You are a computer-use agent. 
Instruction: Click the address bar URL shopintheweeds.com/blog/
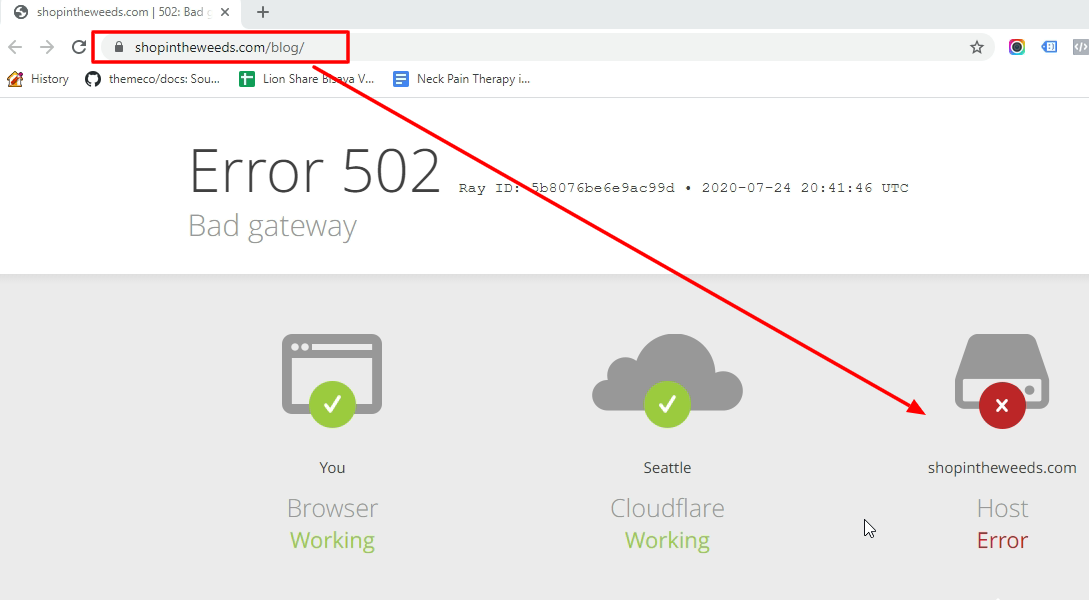219,47
